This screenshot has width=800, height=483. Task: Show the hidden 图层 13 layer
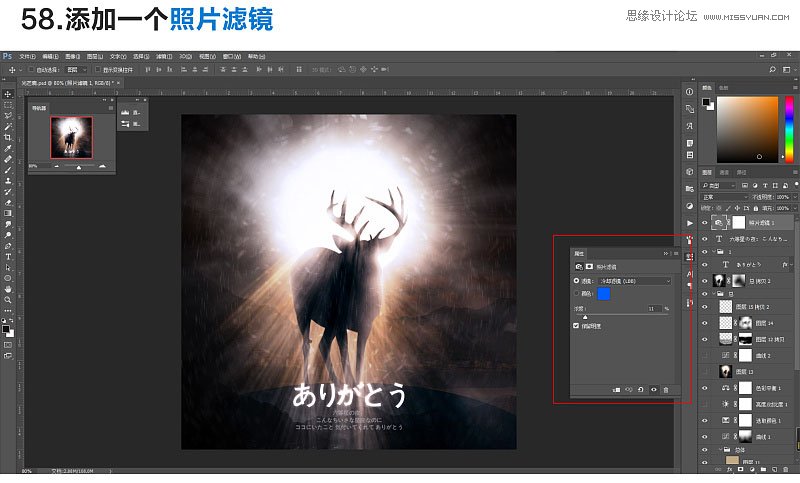pyautogui.click(x=705, y=372)
